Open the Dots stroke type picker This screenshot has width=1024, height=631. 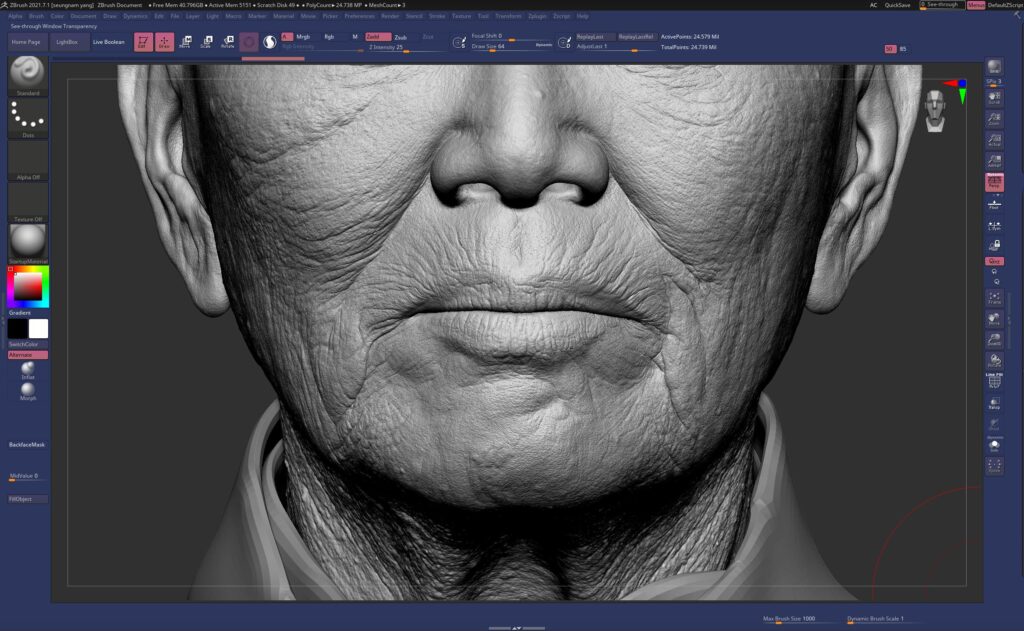click(28, 118)
